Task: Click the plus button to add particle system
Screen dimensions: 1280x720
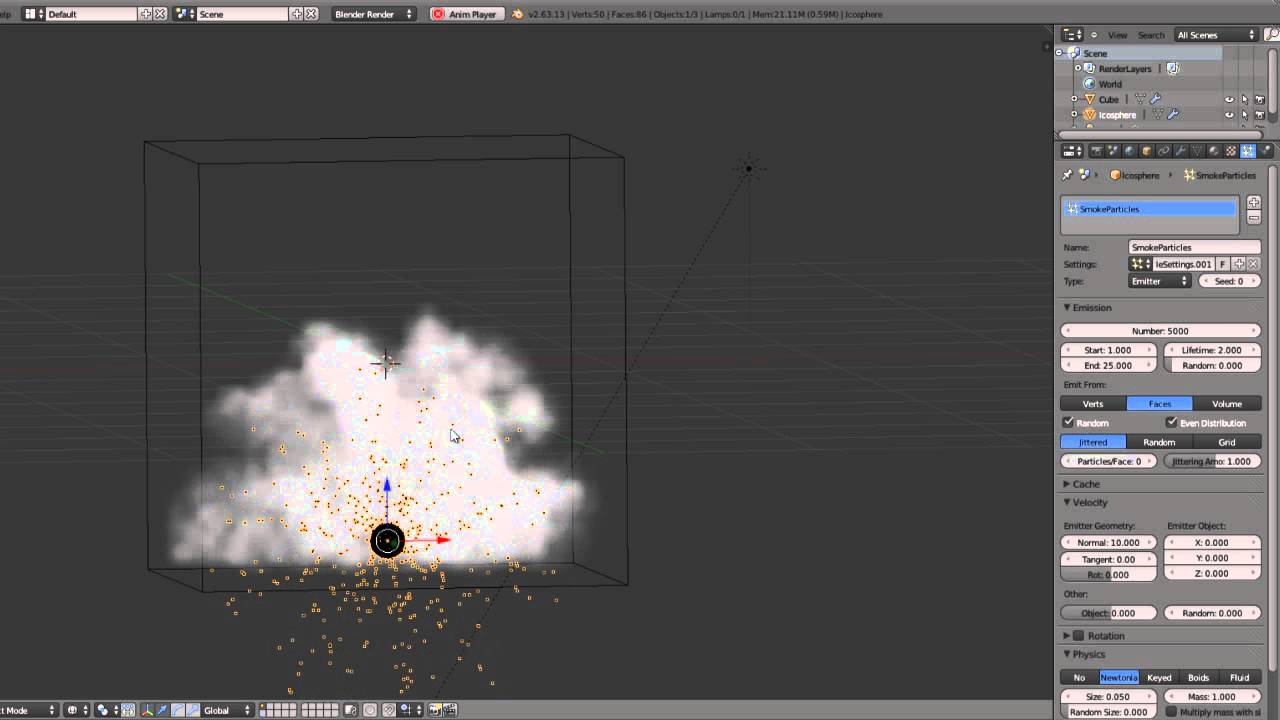Action: 1253,203
